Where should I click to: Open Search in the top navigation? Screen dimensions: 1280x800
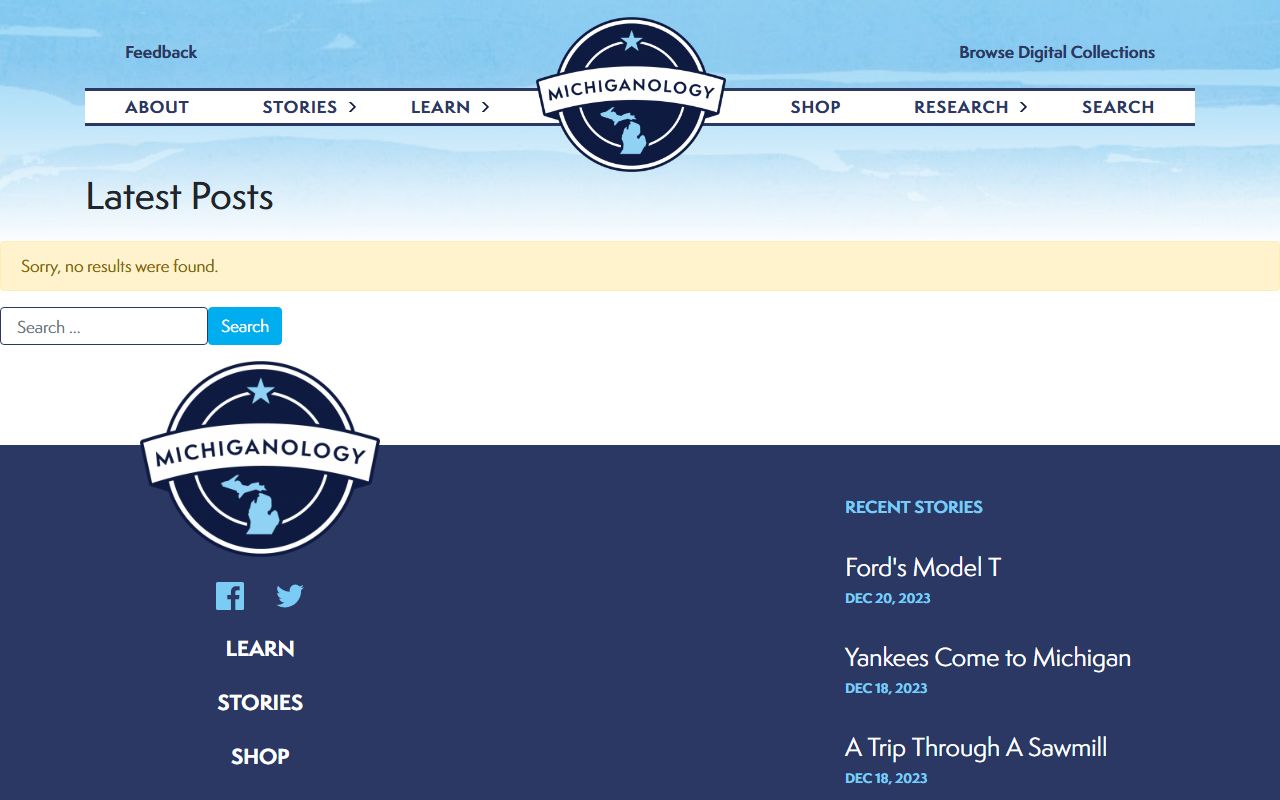pos(1118,107)
